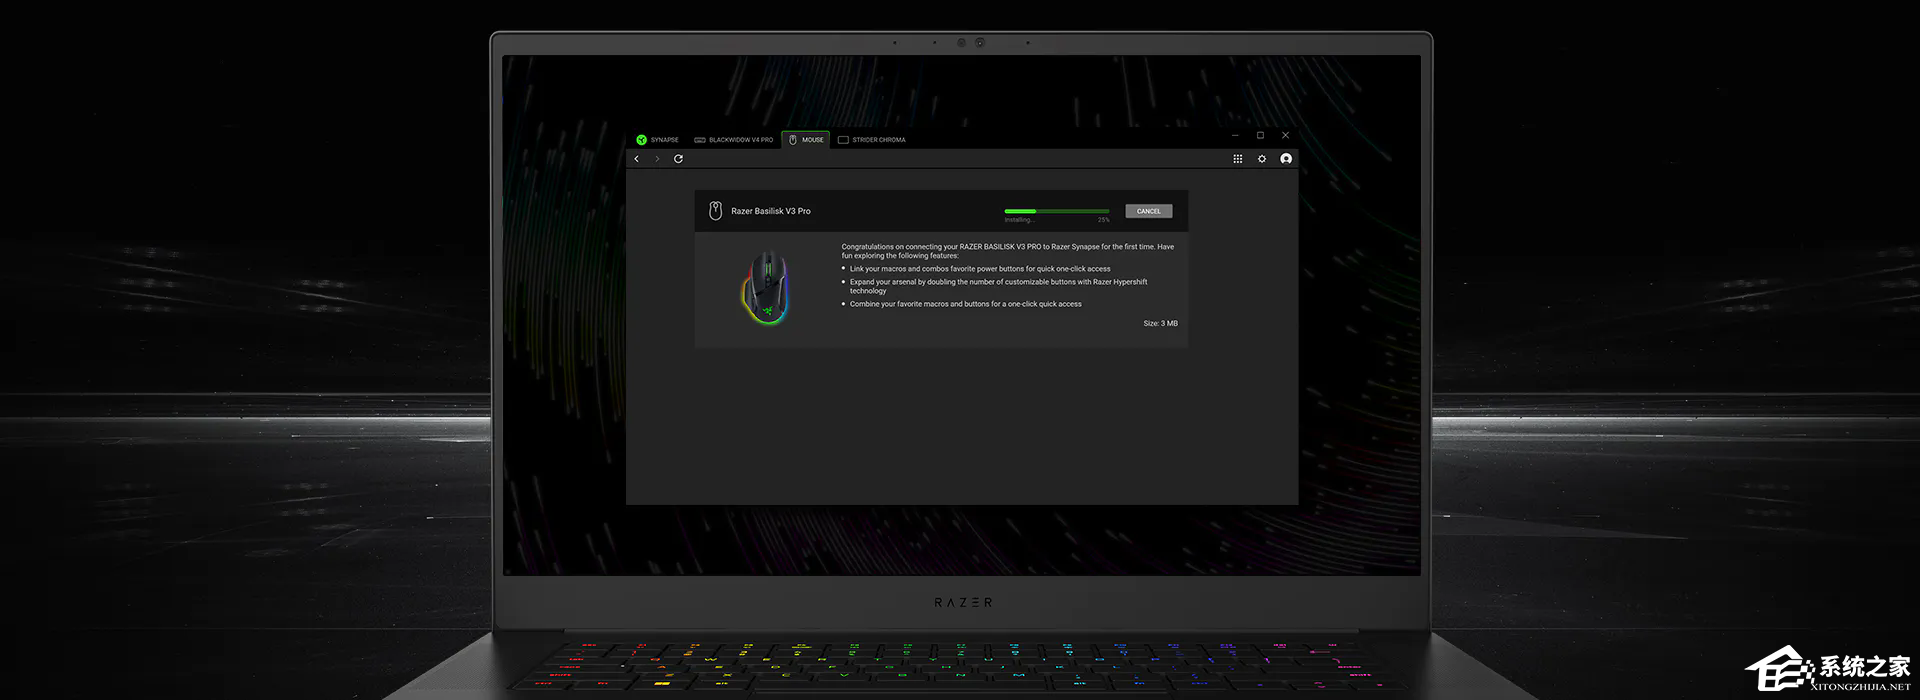The height and width of the screenshot is (700, 1920).
Task: Open the Synapse tab
Action: tap(657, 140)
